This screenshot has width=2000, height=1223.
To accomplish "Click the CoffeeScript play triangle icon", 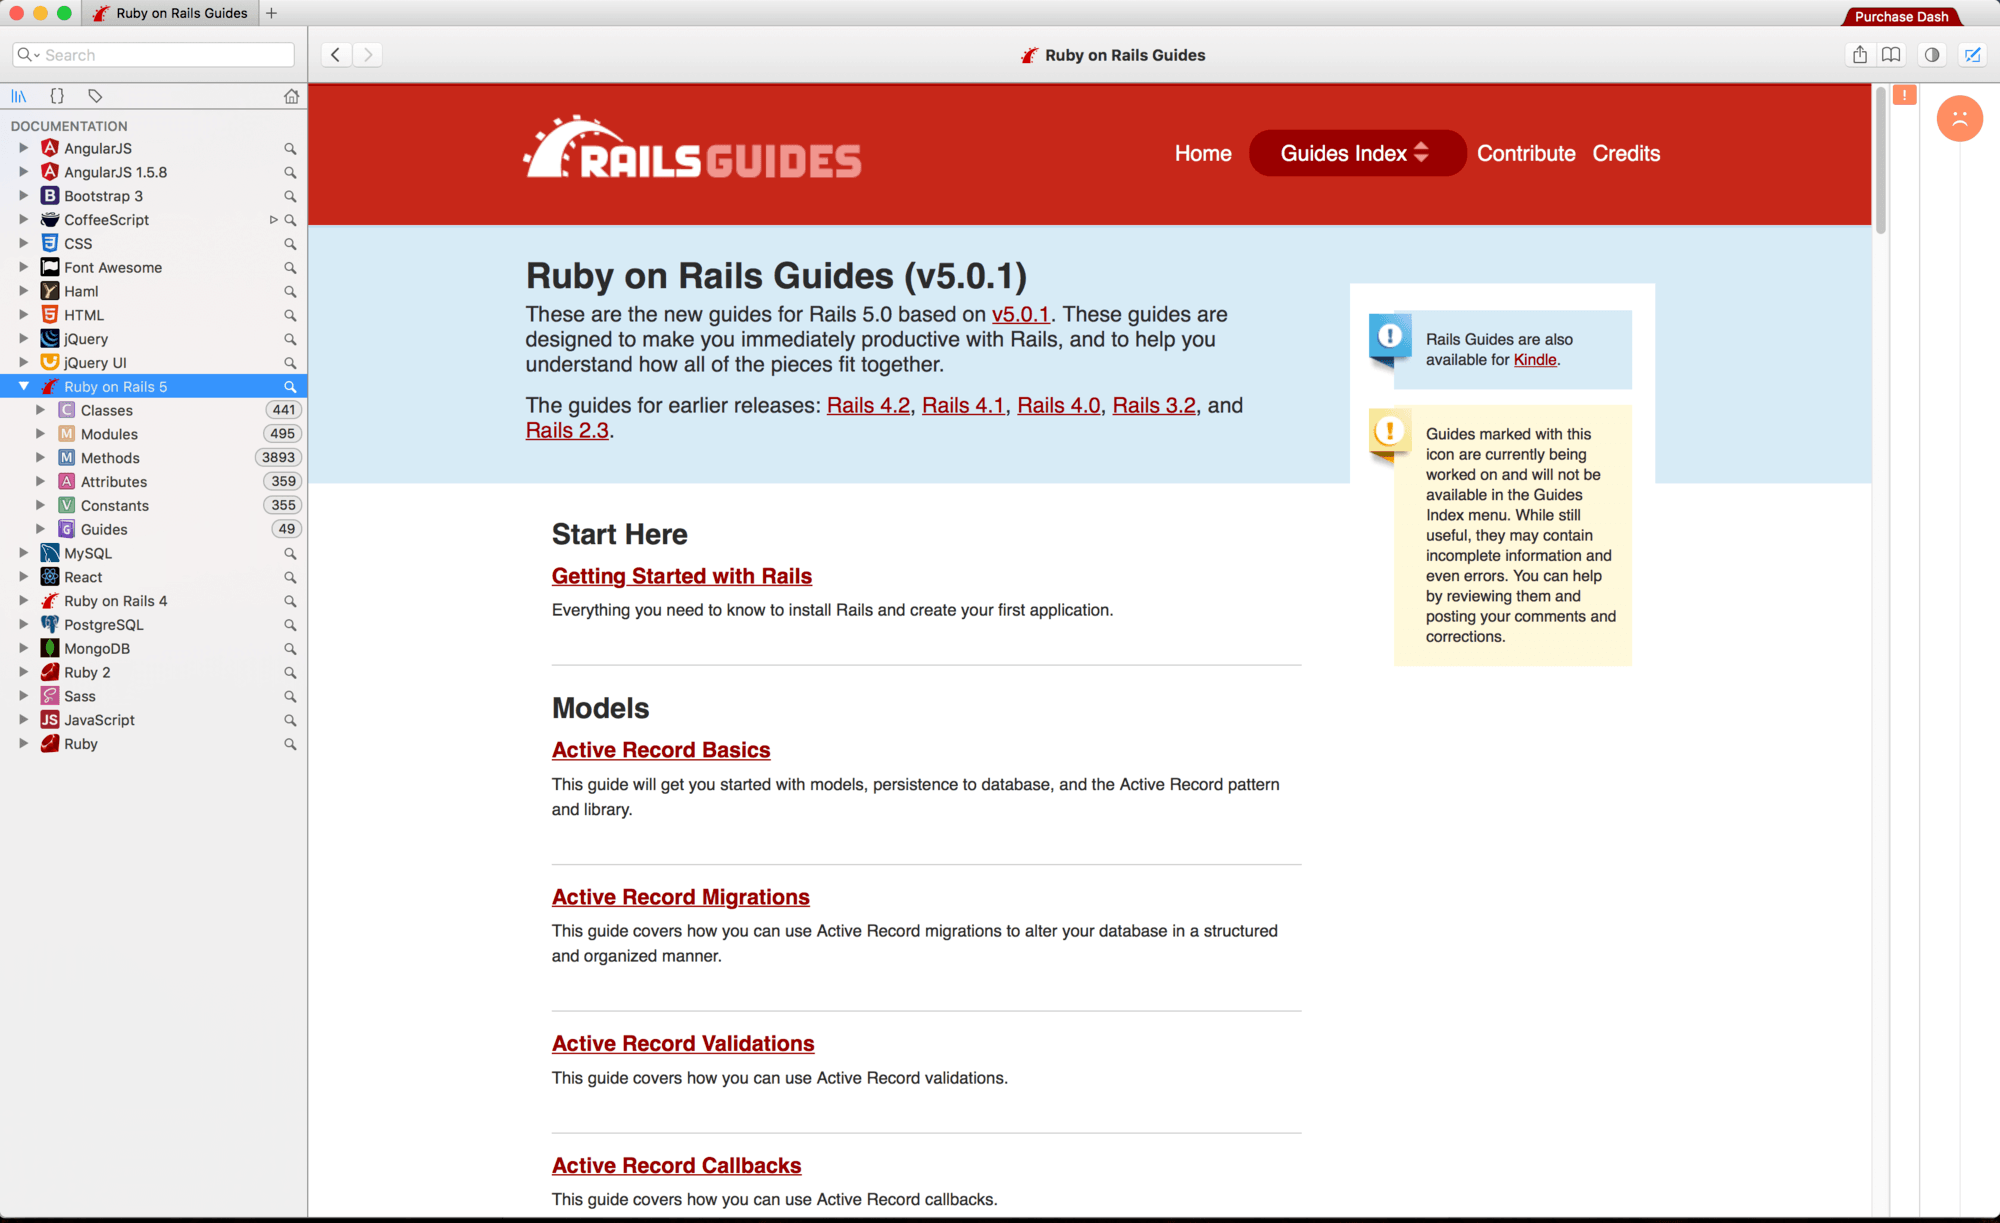I will click(x=273, y=220).
